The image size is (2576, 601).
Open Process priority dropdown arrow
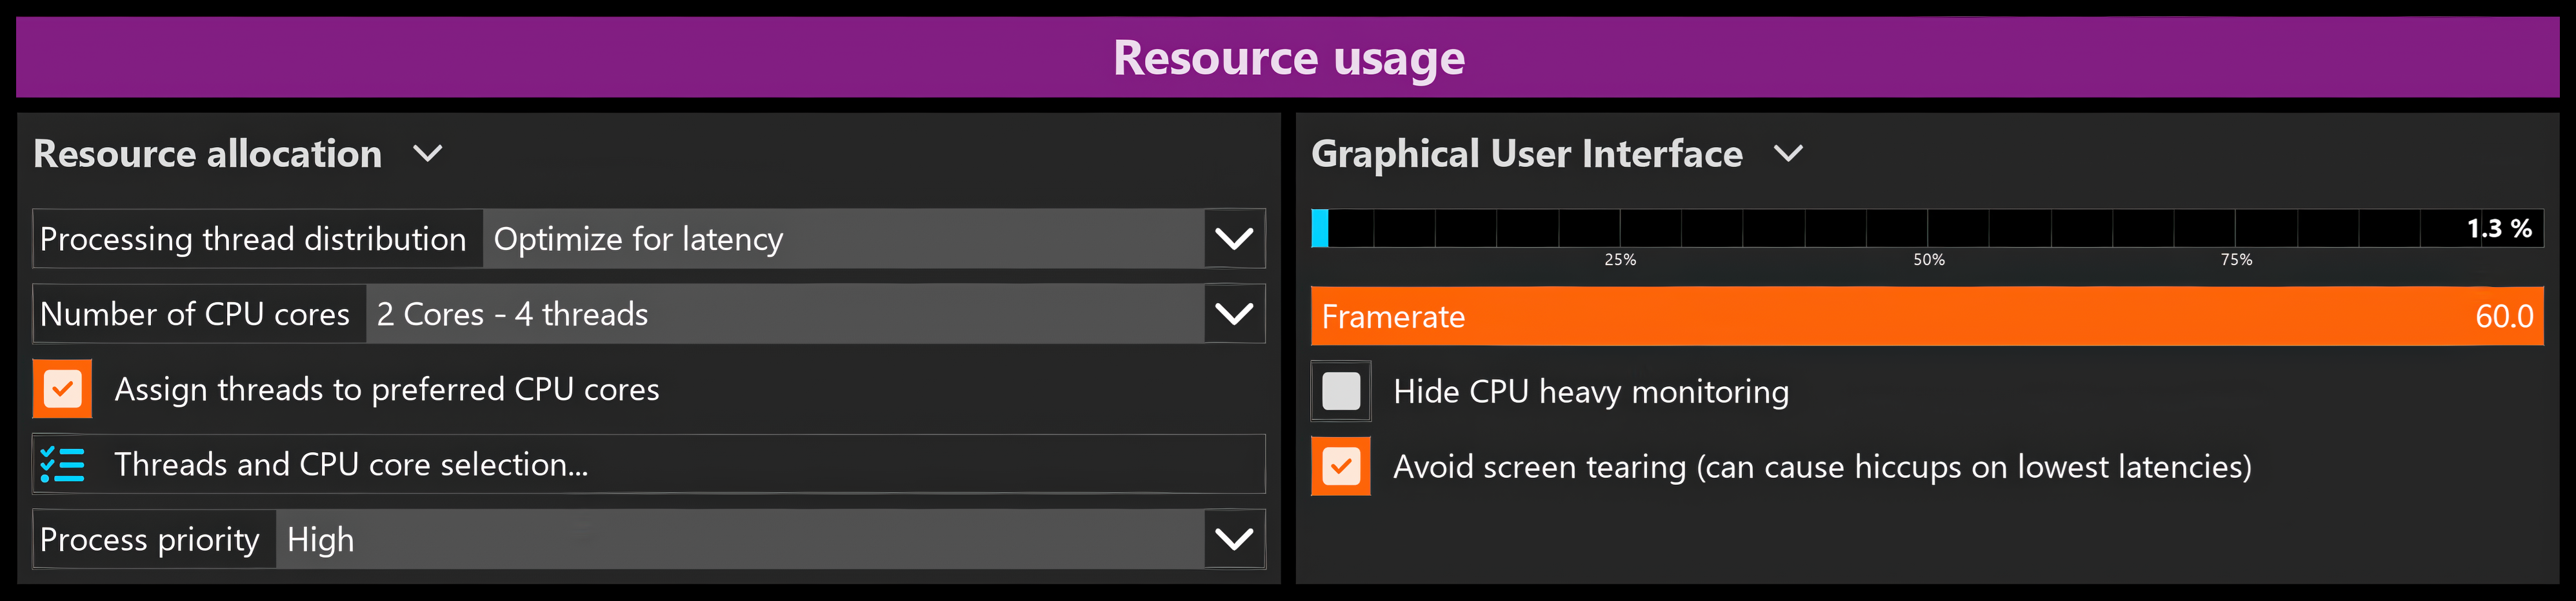1233,539
